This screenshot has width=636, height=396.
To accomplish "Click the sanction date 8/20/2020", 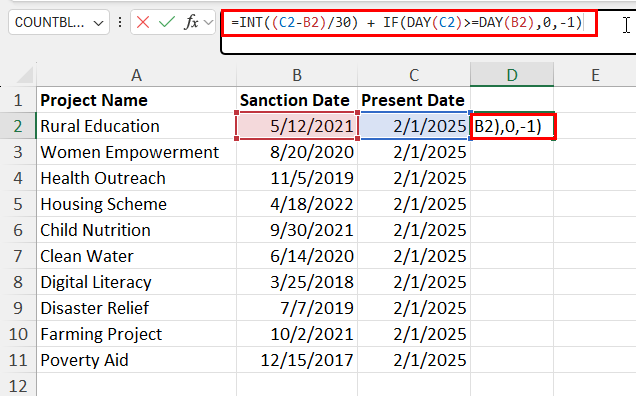I will click(297, 152).
